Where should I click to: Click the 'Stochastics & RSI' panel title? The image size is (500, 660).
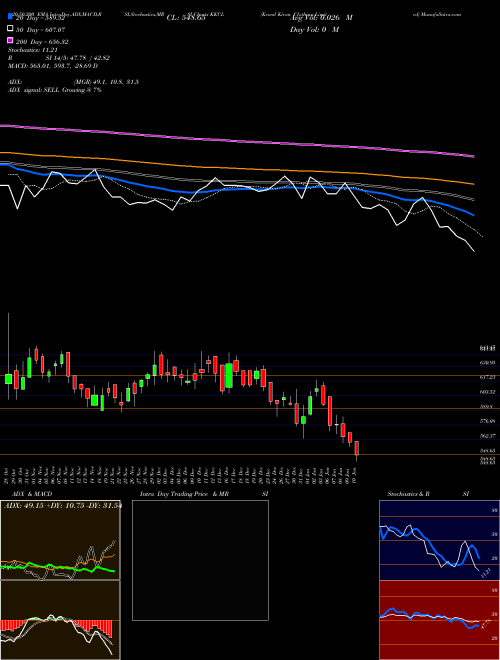[x=428, y=494]
